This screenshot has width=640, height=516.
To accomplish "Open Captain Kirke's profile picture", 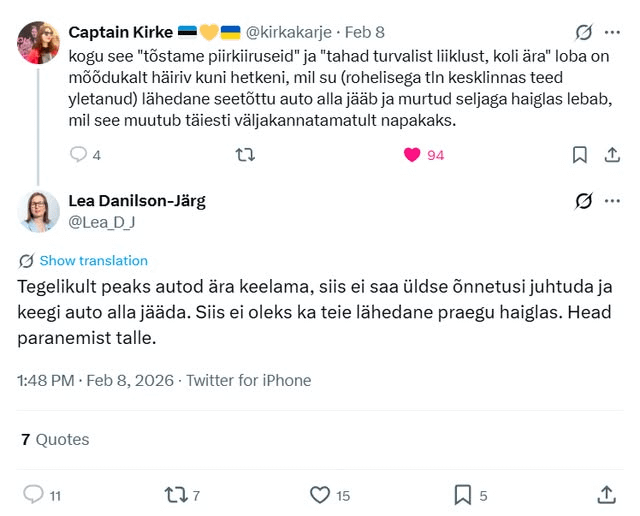I will [40, 42].
